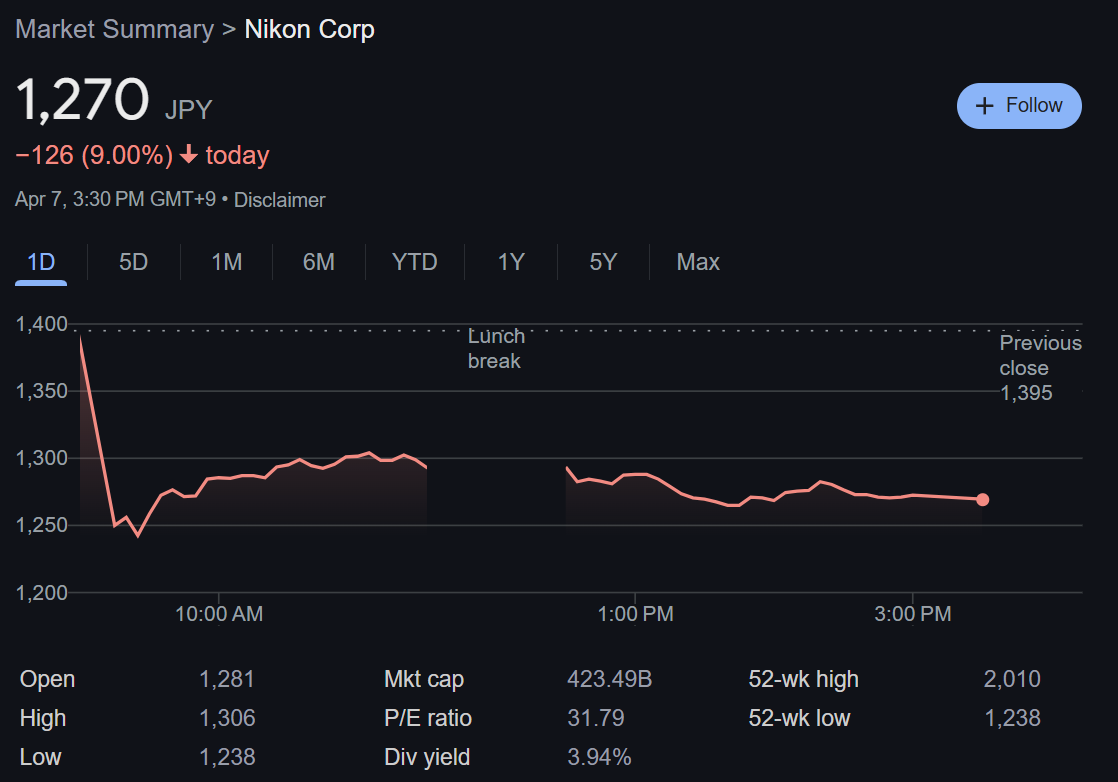Click the red down arrow beside today
The image size is (1118, 782).
pos(189,155)
